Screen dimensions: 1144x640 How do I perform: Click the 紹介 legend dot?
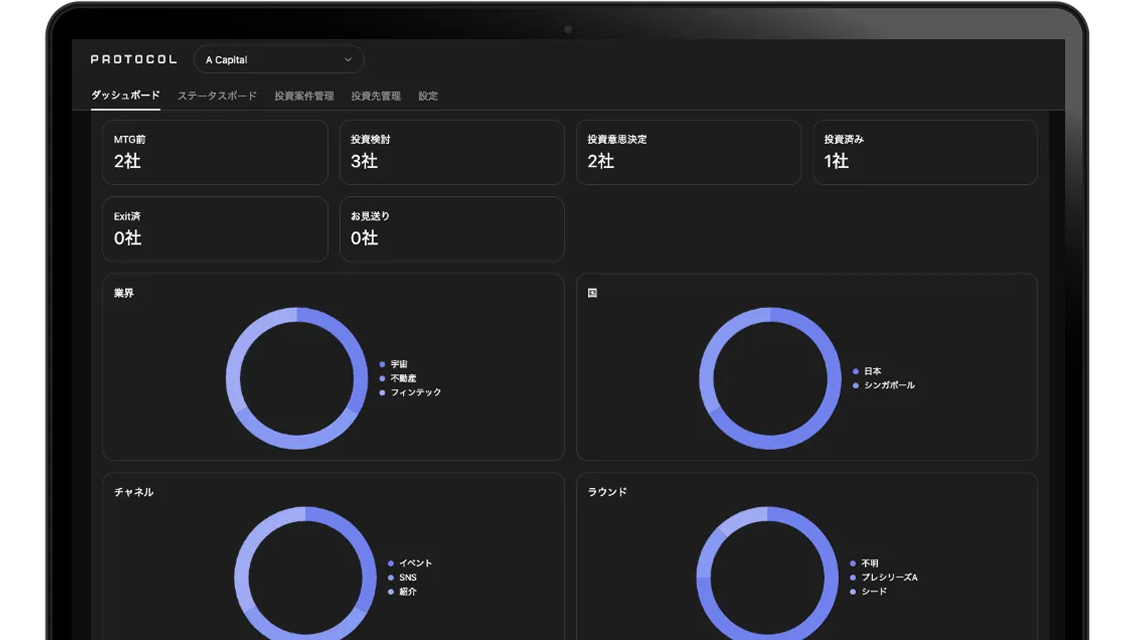391,592
